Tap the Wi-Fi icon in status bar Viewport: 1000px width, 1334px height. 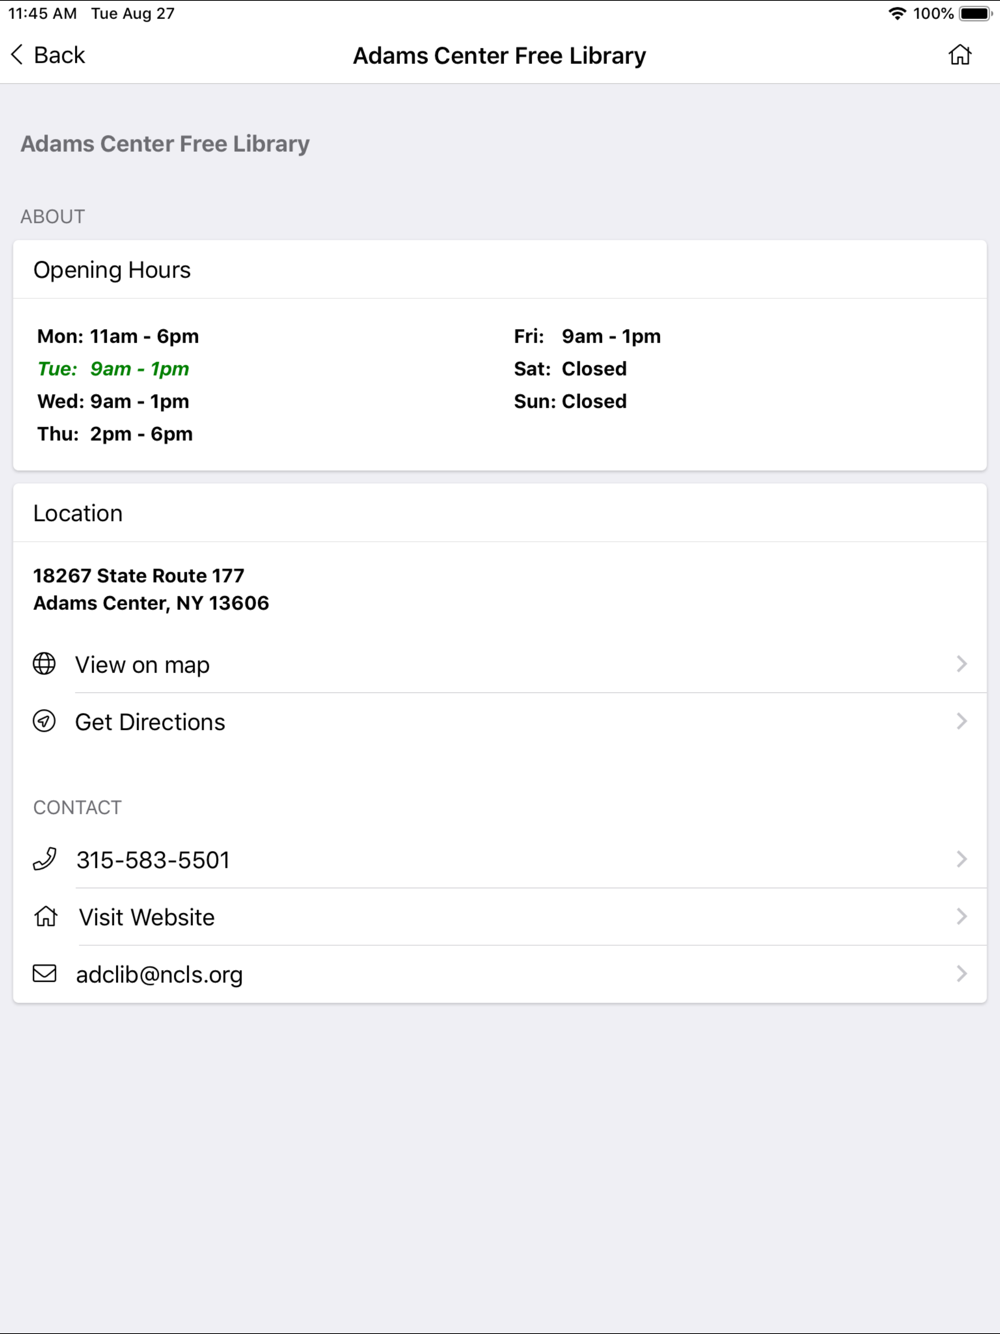click(896, 14)
